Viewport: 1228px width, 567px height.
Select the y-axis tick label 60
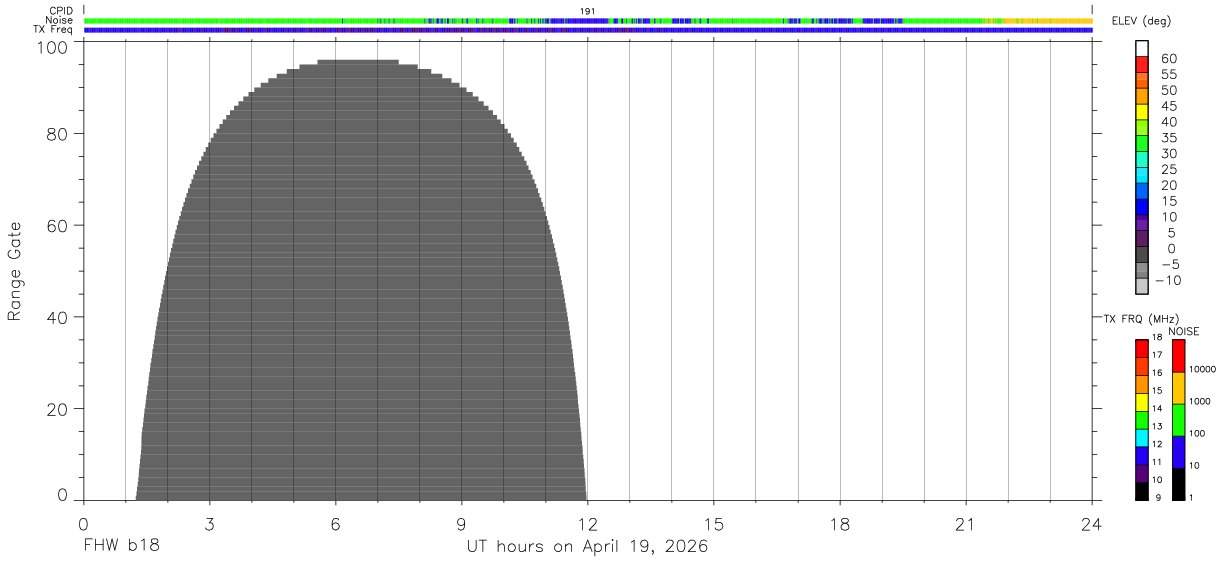[57, 225]
